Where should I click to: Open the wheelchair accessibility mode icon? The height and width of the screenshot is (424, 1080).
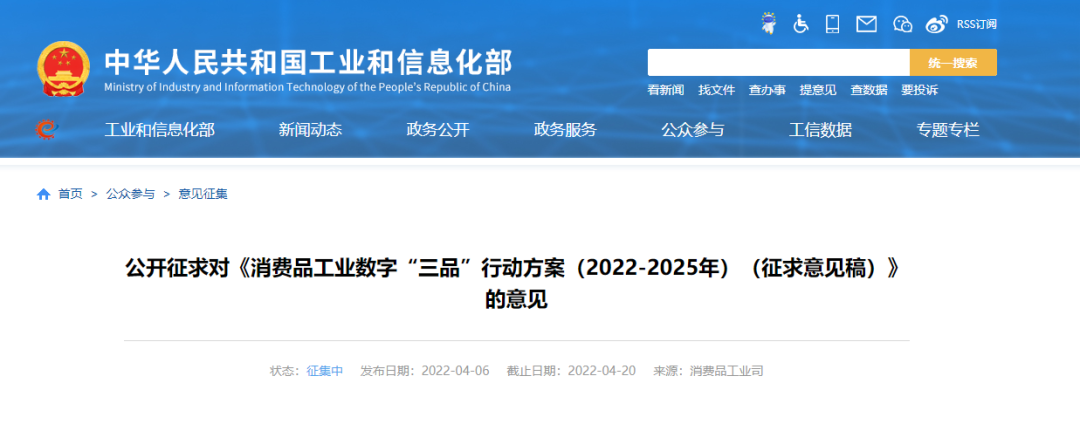click(x=801, y=24)
